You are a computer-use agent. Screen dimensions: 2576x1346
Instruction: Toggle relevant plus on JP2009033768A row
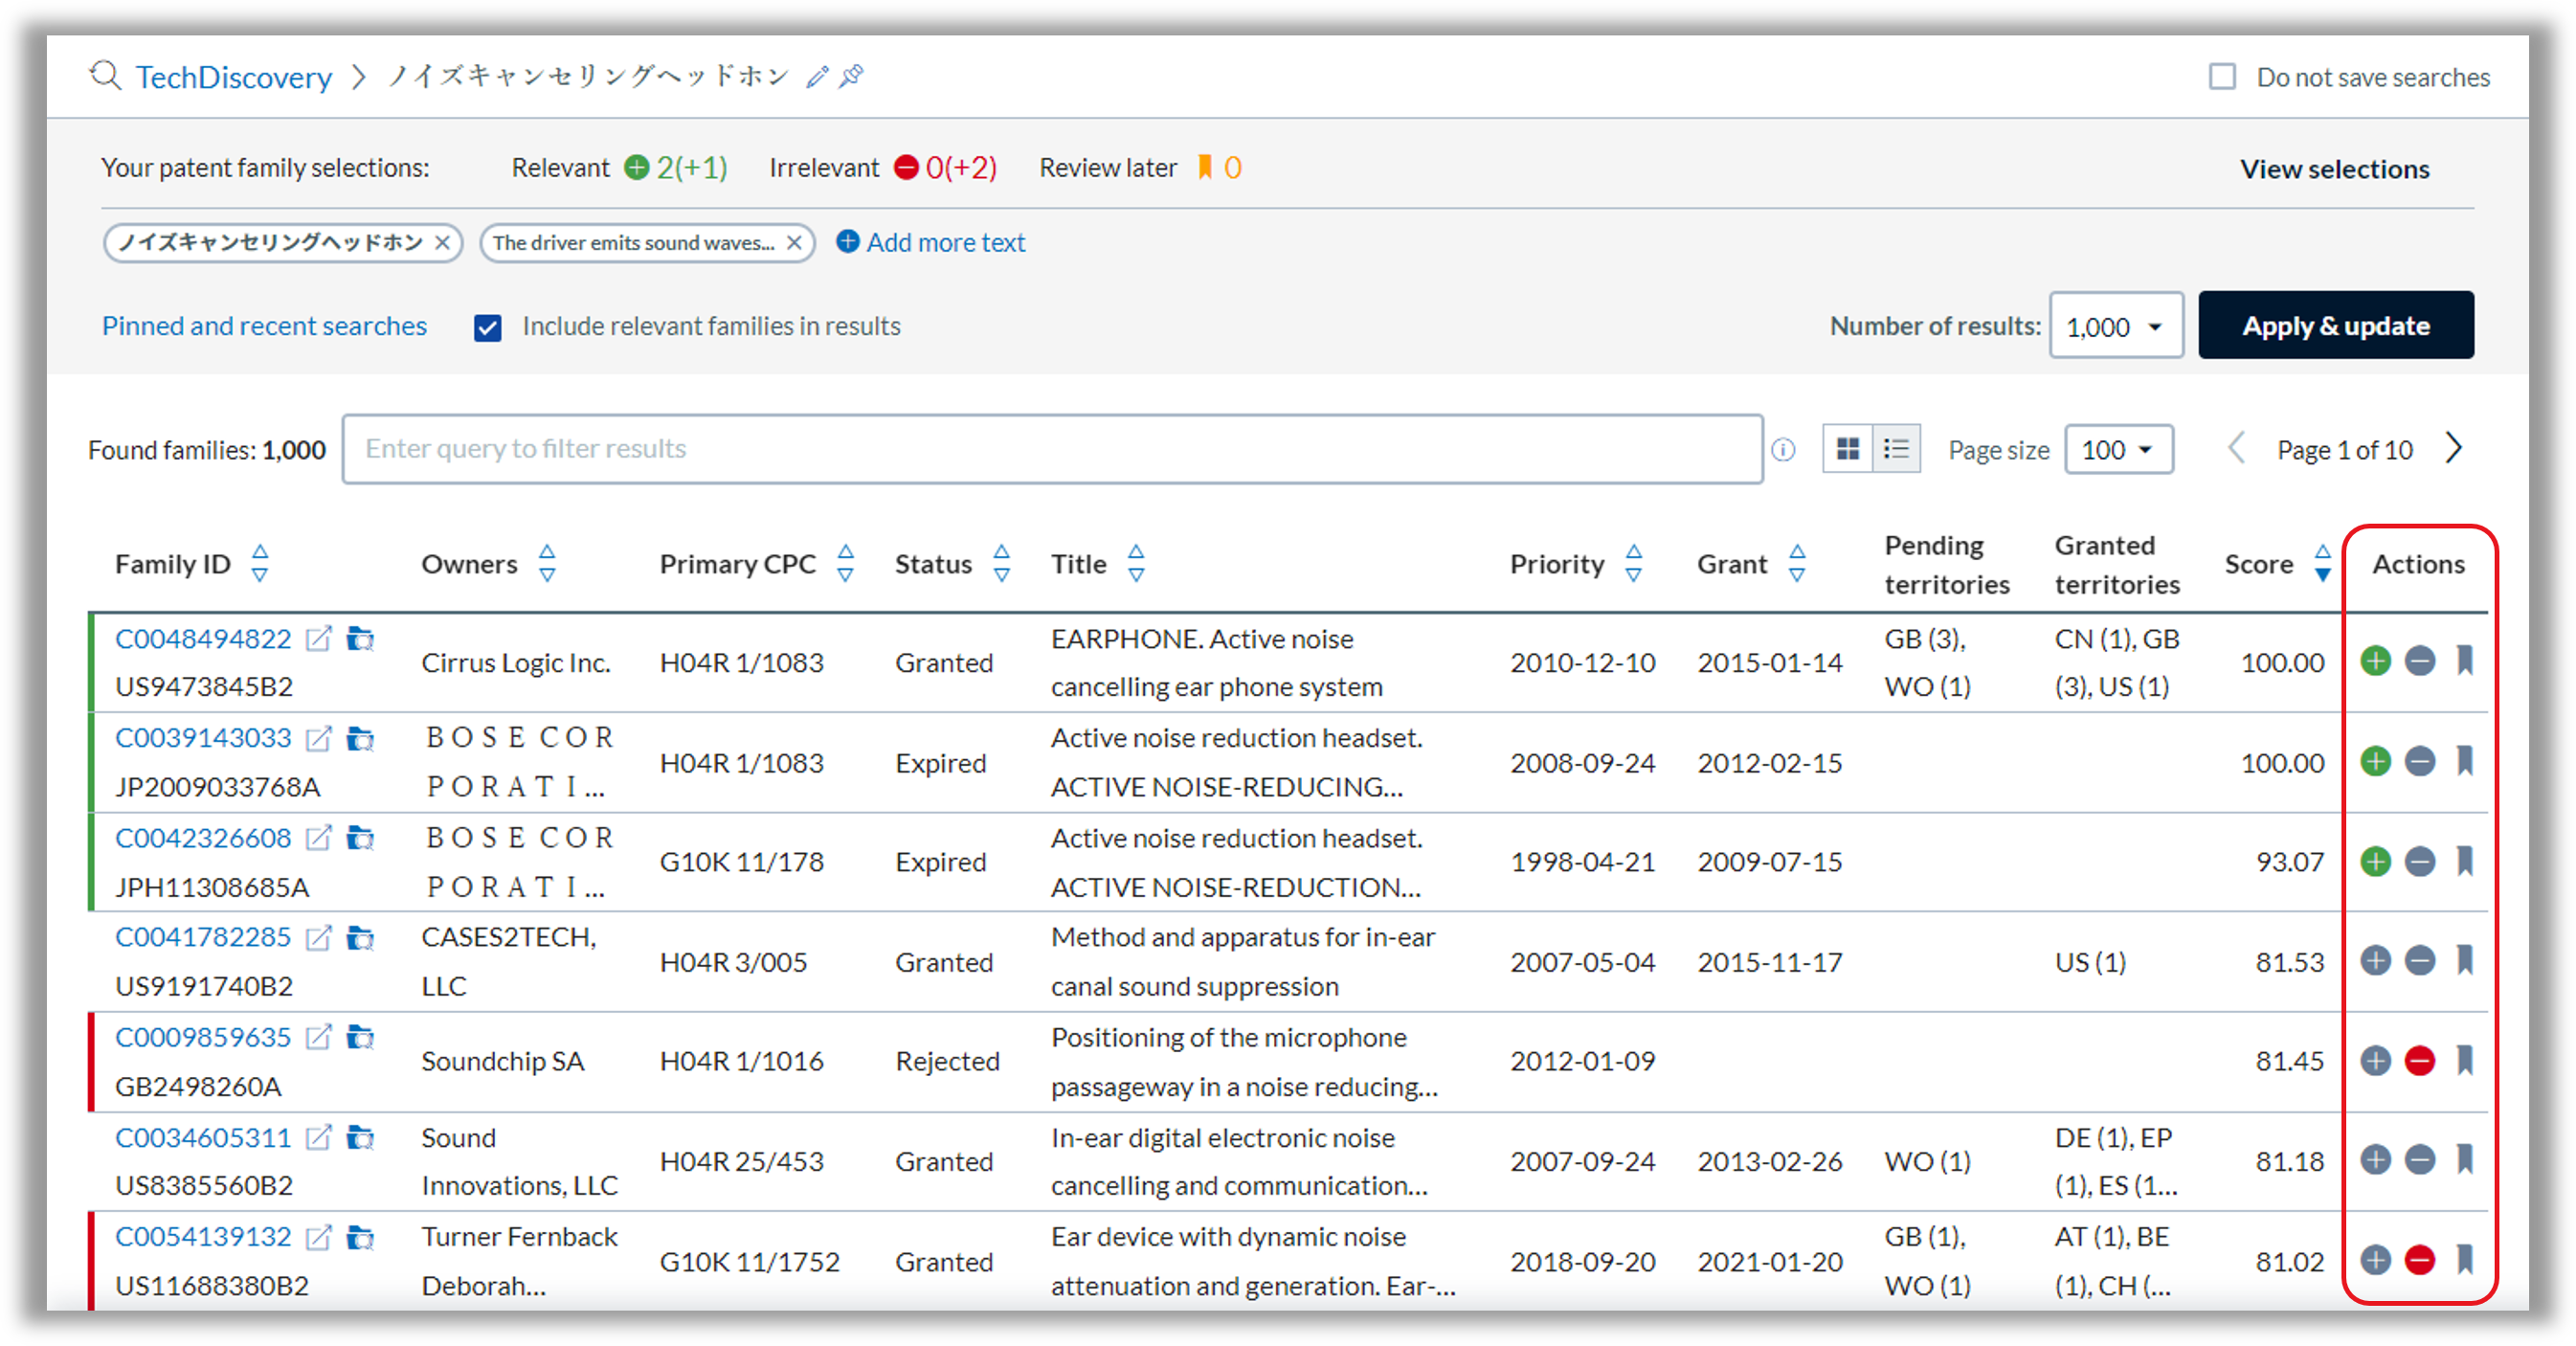tap(2375, 761)
